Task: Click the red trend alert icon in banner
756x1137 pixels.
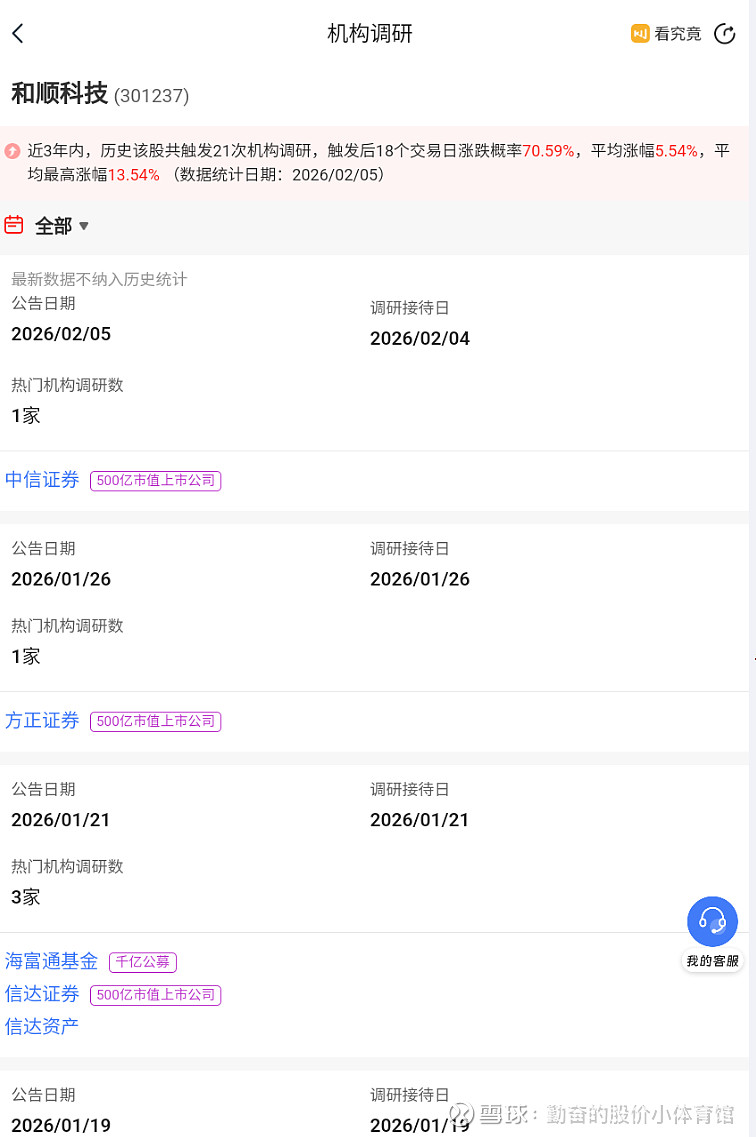Action: [x=11, y=151]
